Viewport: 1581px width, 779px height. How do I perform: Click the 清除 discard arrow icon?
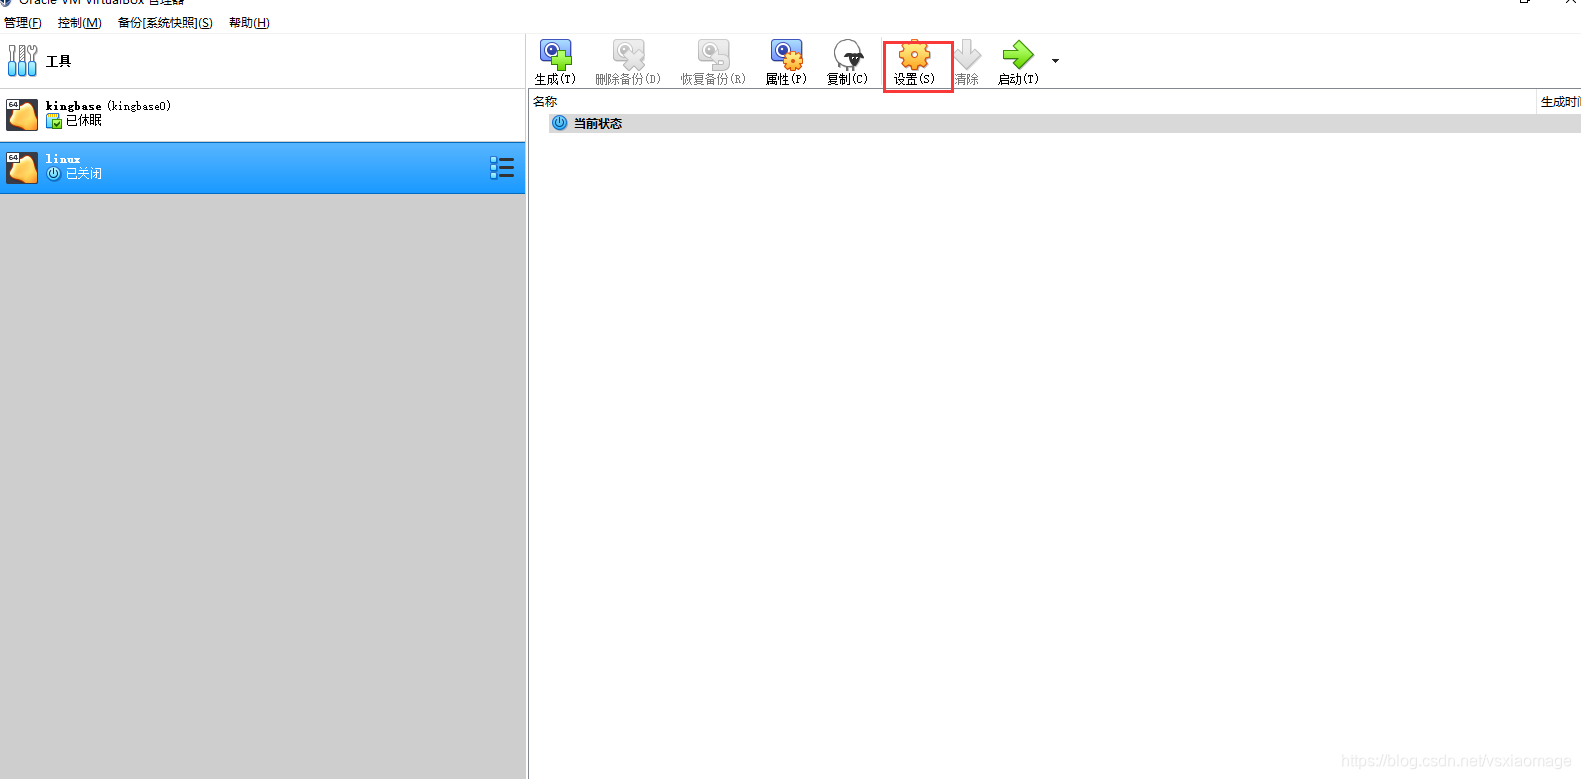coord(967,54)
